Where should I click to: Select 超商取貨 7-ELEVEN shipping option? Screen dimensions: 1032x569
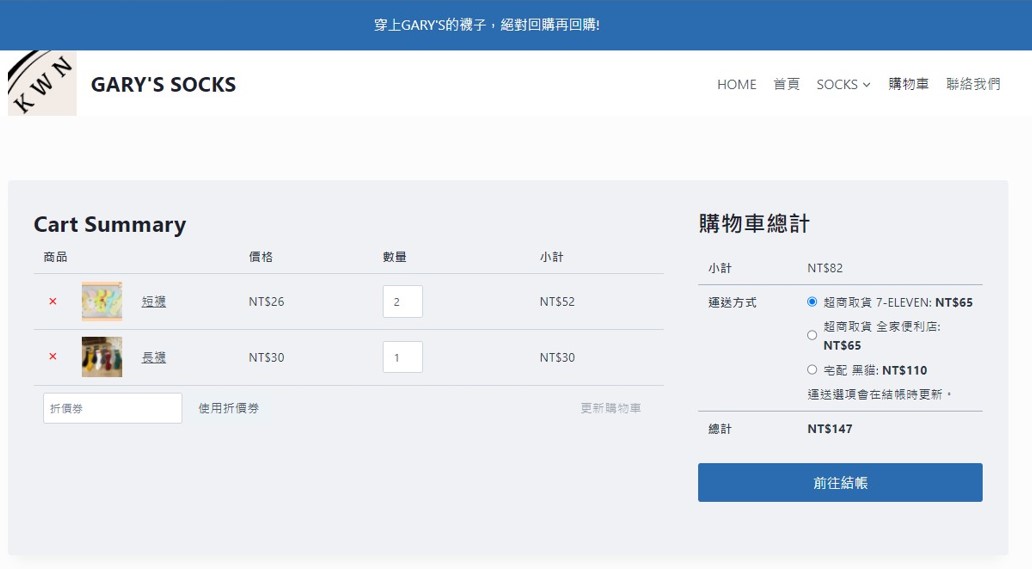[812, 301]
